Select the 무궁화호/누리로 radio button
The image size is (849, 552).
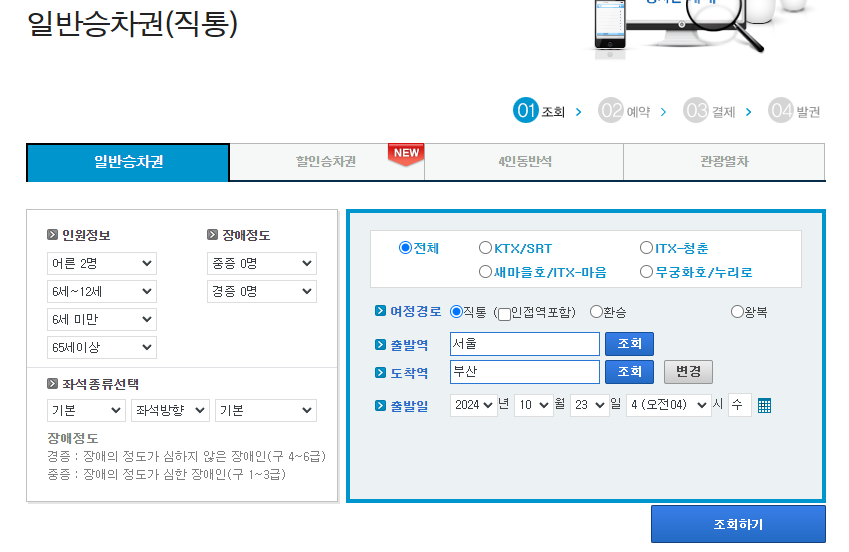(x=646, y=271)
